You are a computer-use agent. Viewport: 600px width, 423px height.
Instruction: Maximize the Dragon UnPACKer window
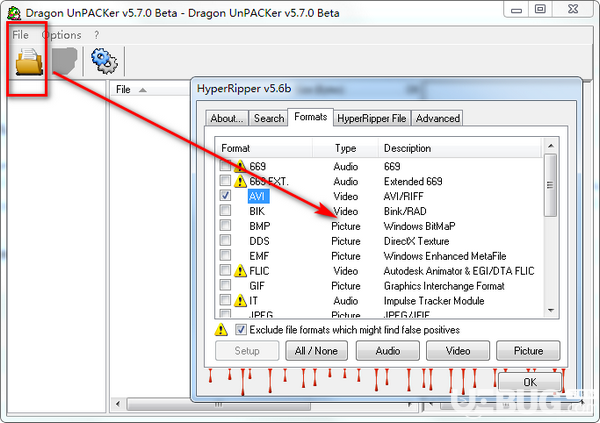click(540, 9)
